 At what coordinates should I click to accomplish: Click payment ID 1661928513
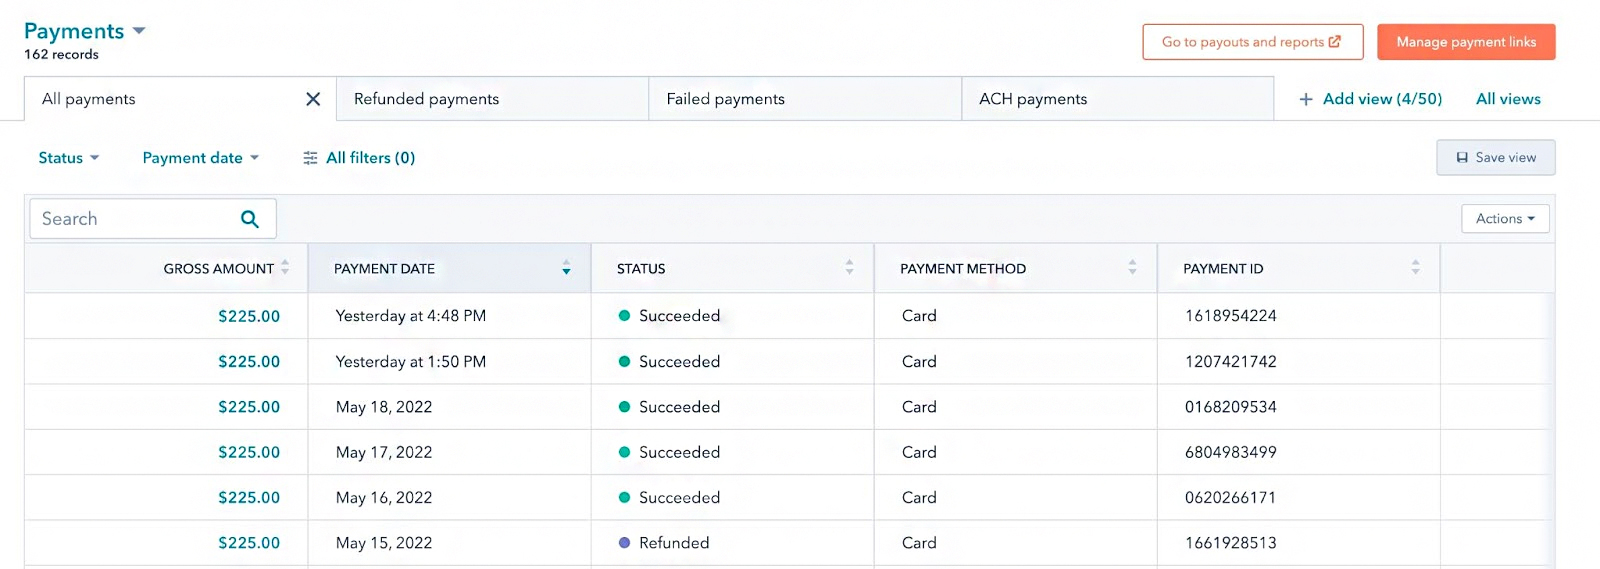point(1230,543)
